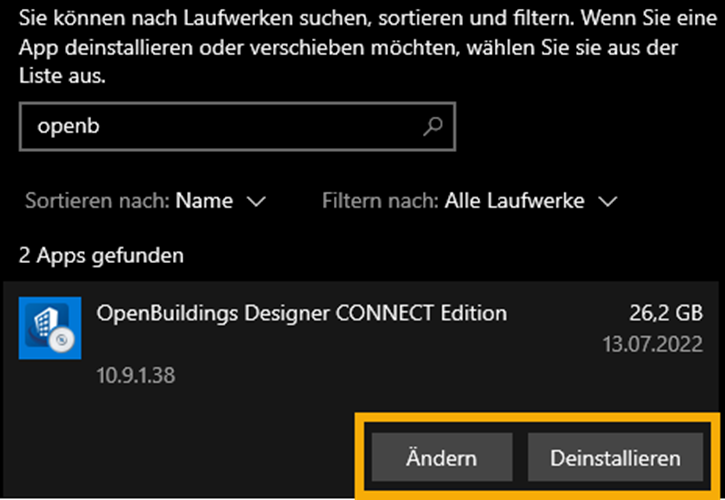
Task: Click the magnifier search icon
Action: tap(432, 126)
